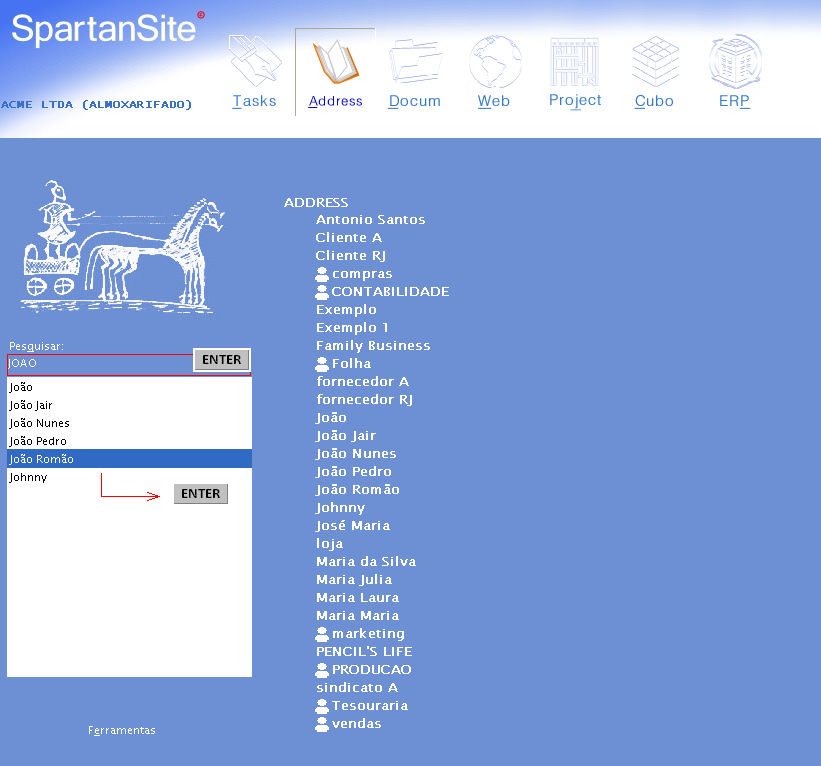The height and width of the screenshot is (766, 821).
Task: Open Exemplo 1 in the address list
Action: pos(352,328)
